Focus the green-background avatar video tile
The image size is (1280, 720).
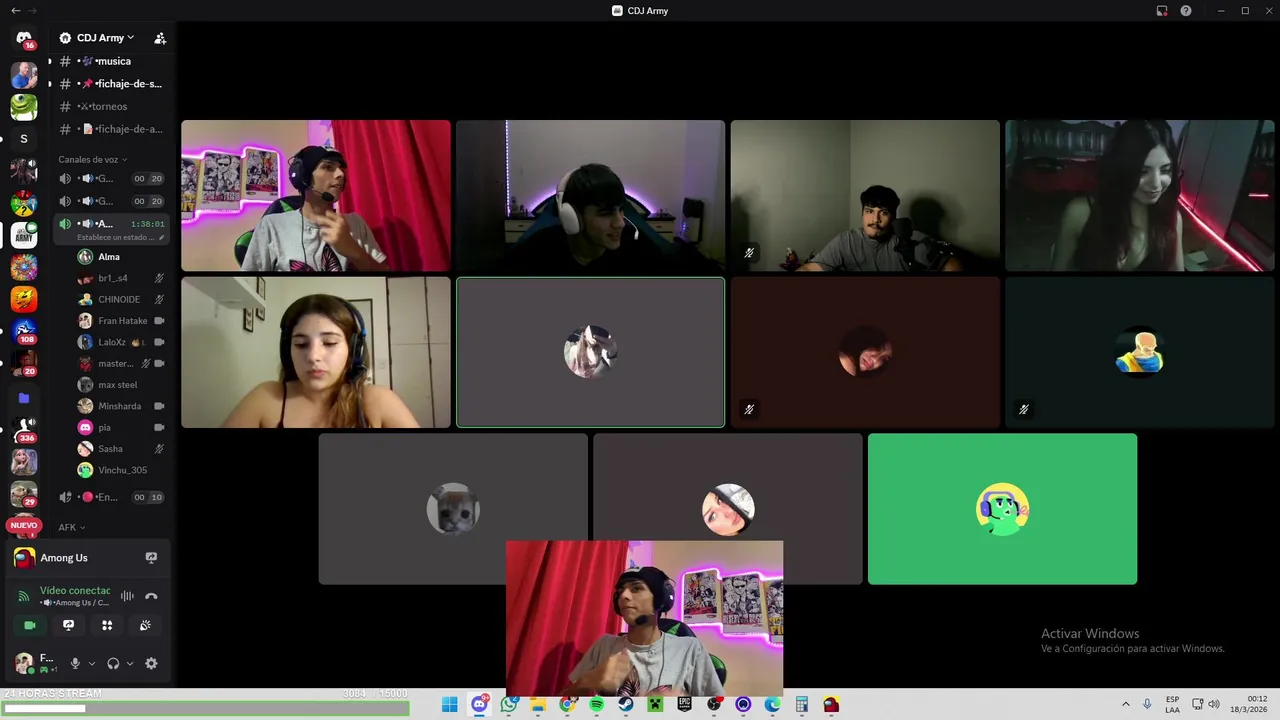(x=1002, y=509)
